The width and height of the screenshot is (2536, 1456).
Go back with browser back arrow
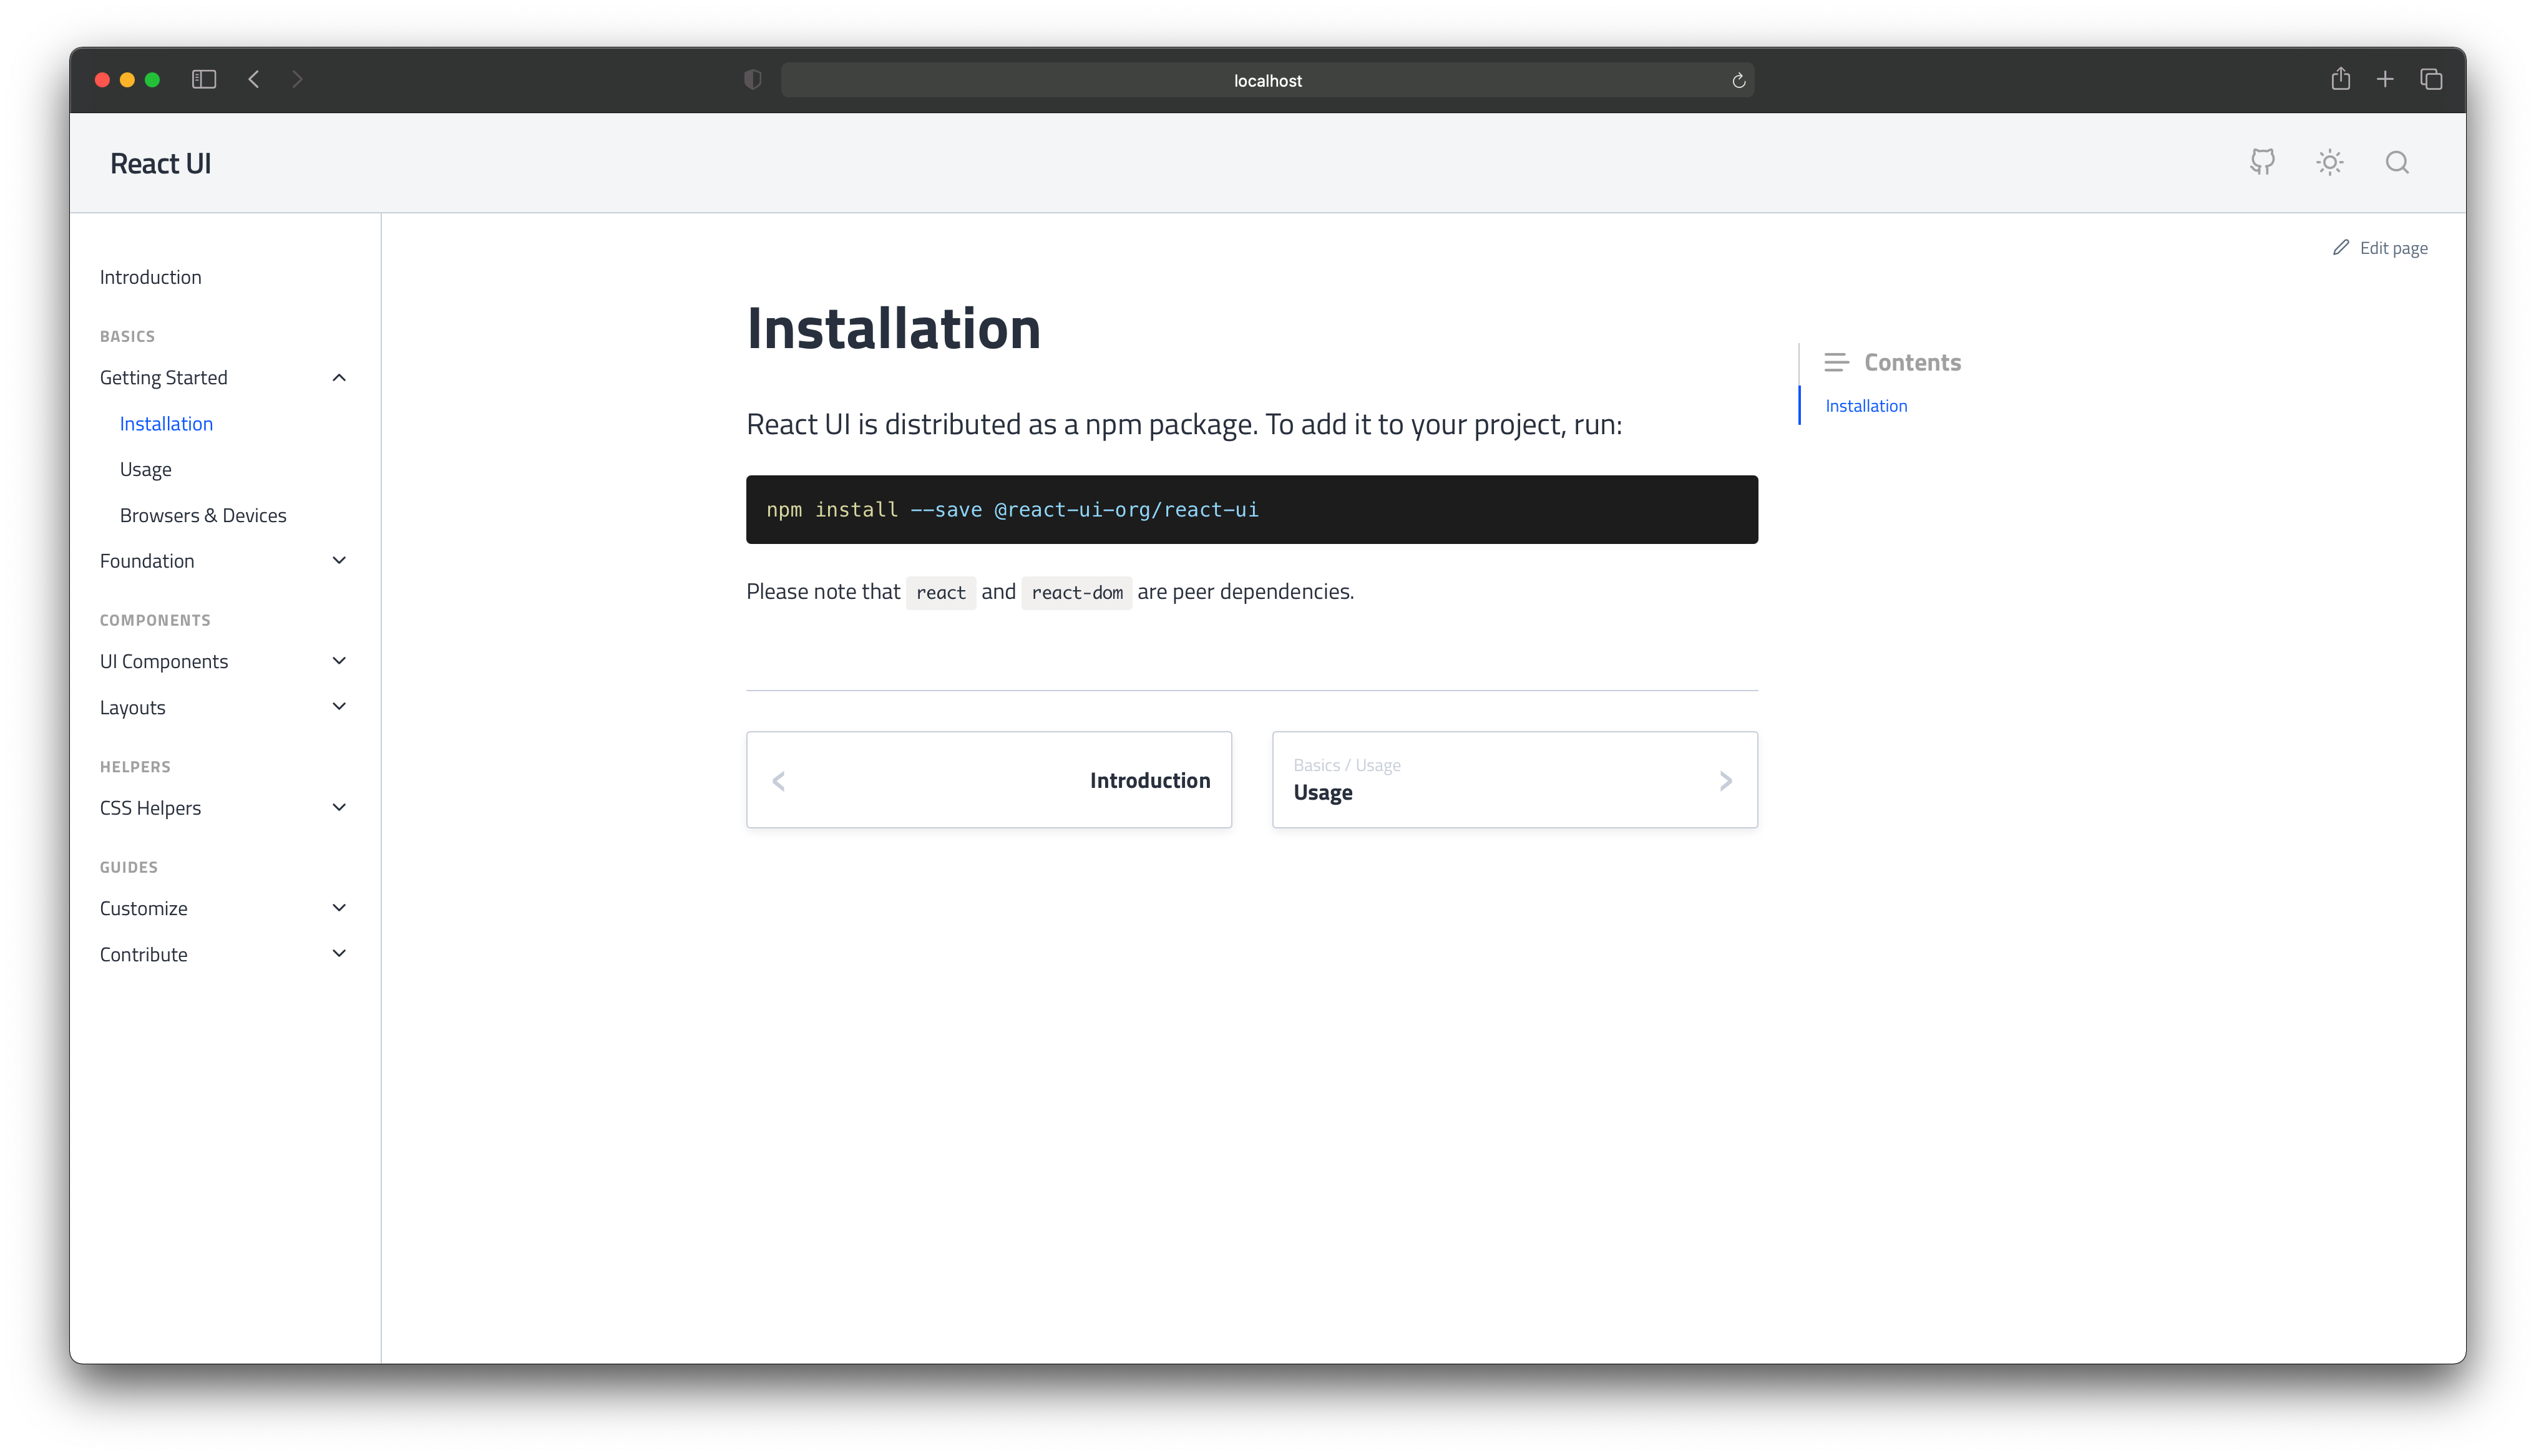(x=254, y=80)
